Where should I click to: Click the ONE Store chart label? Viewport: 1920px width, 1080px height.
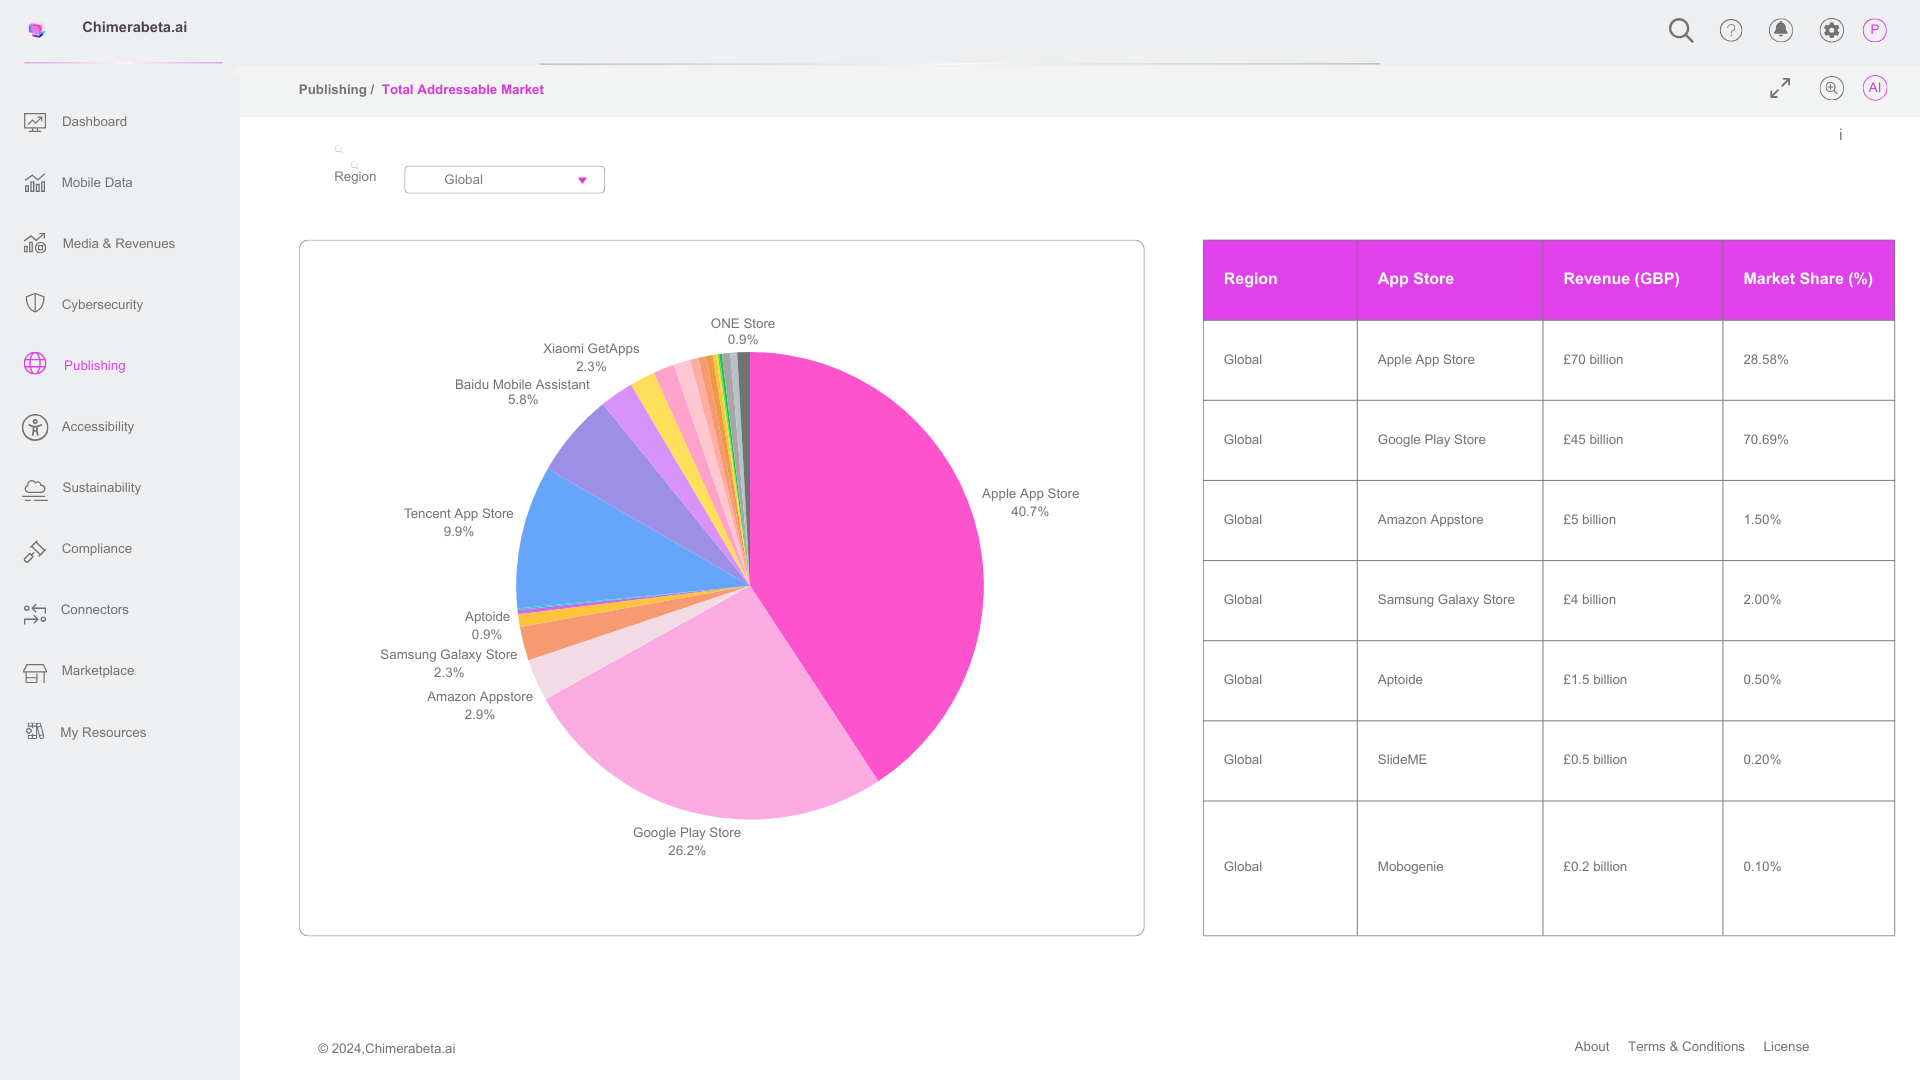point(742,331)
